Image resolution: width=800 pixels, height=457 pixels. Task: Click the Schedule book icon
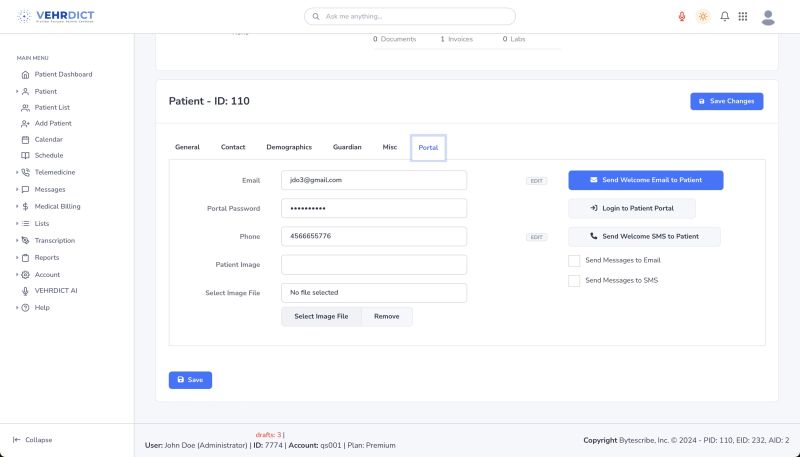click(25, 156)
